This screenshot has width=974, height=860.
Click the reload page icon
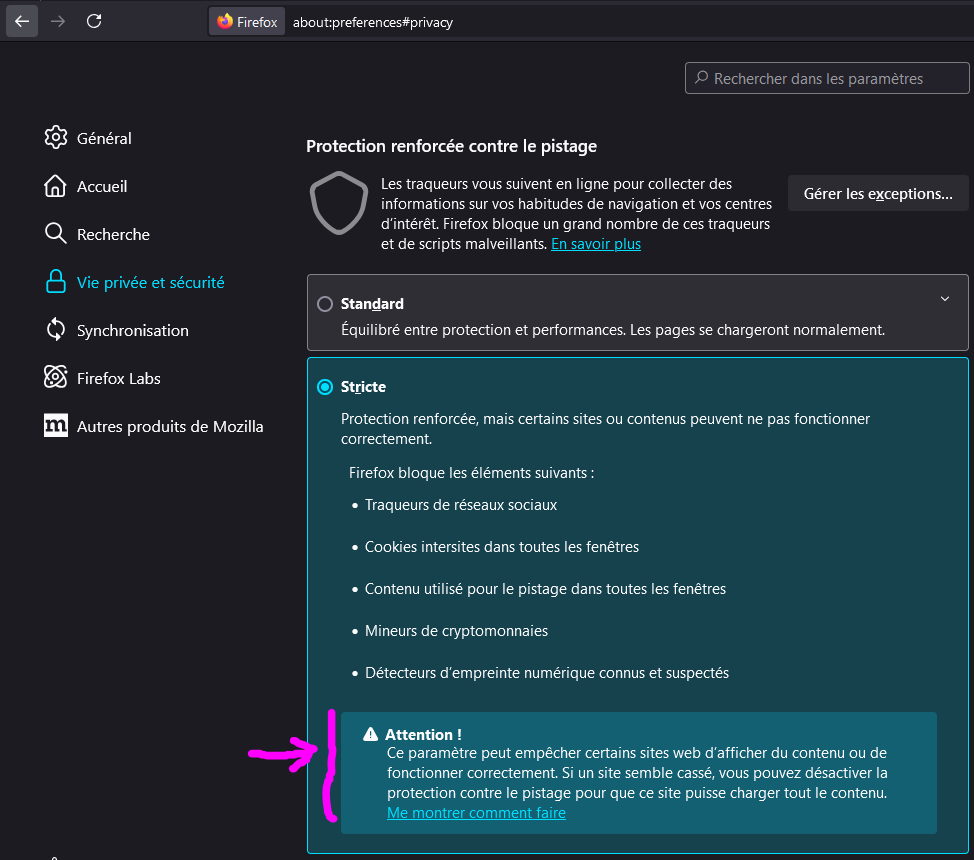click(94, 21)
